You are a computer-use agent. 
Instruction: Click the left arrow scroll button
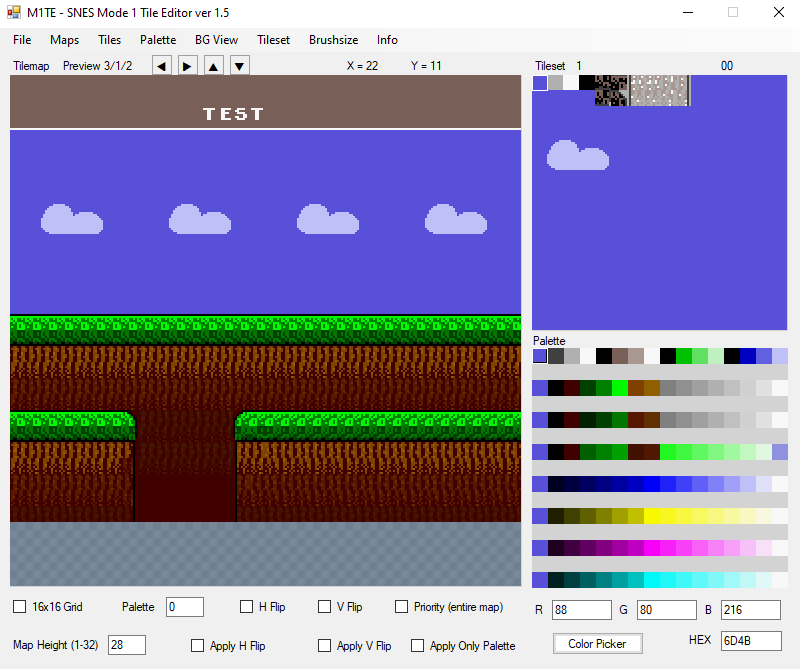pyautogui.click(x=162, y=66)
